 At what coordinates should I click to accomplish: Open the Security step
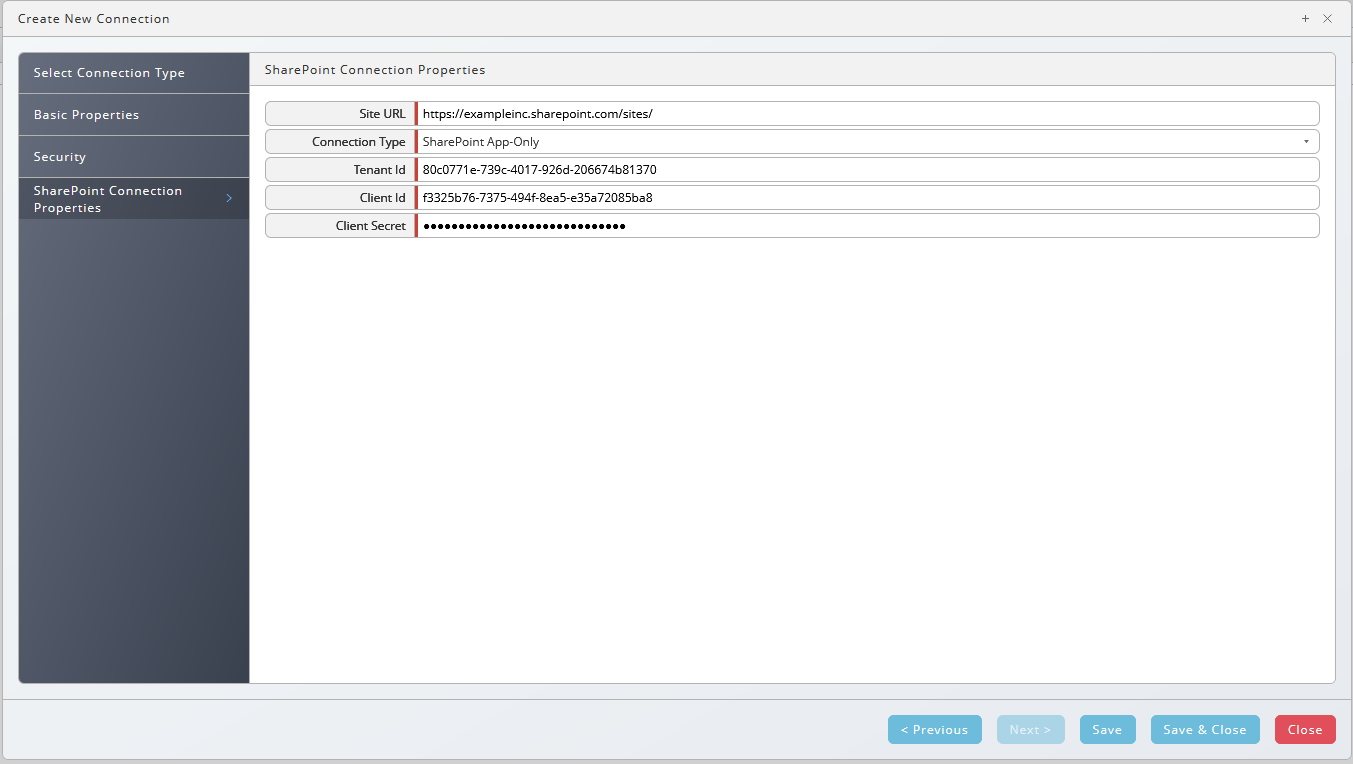[134, 157]
